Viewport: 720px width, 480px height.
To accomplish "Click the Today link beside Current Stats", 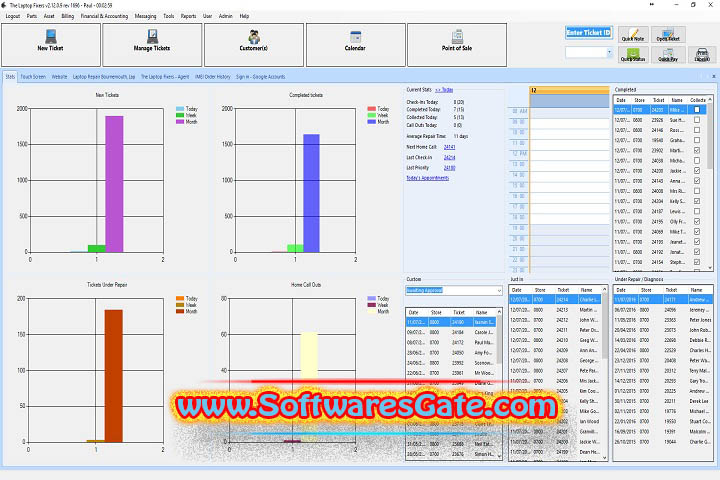I will (x=444, y=90).
